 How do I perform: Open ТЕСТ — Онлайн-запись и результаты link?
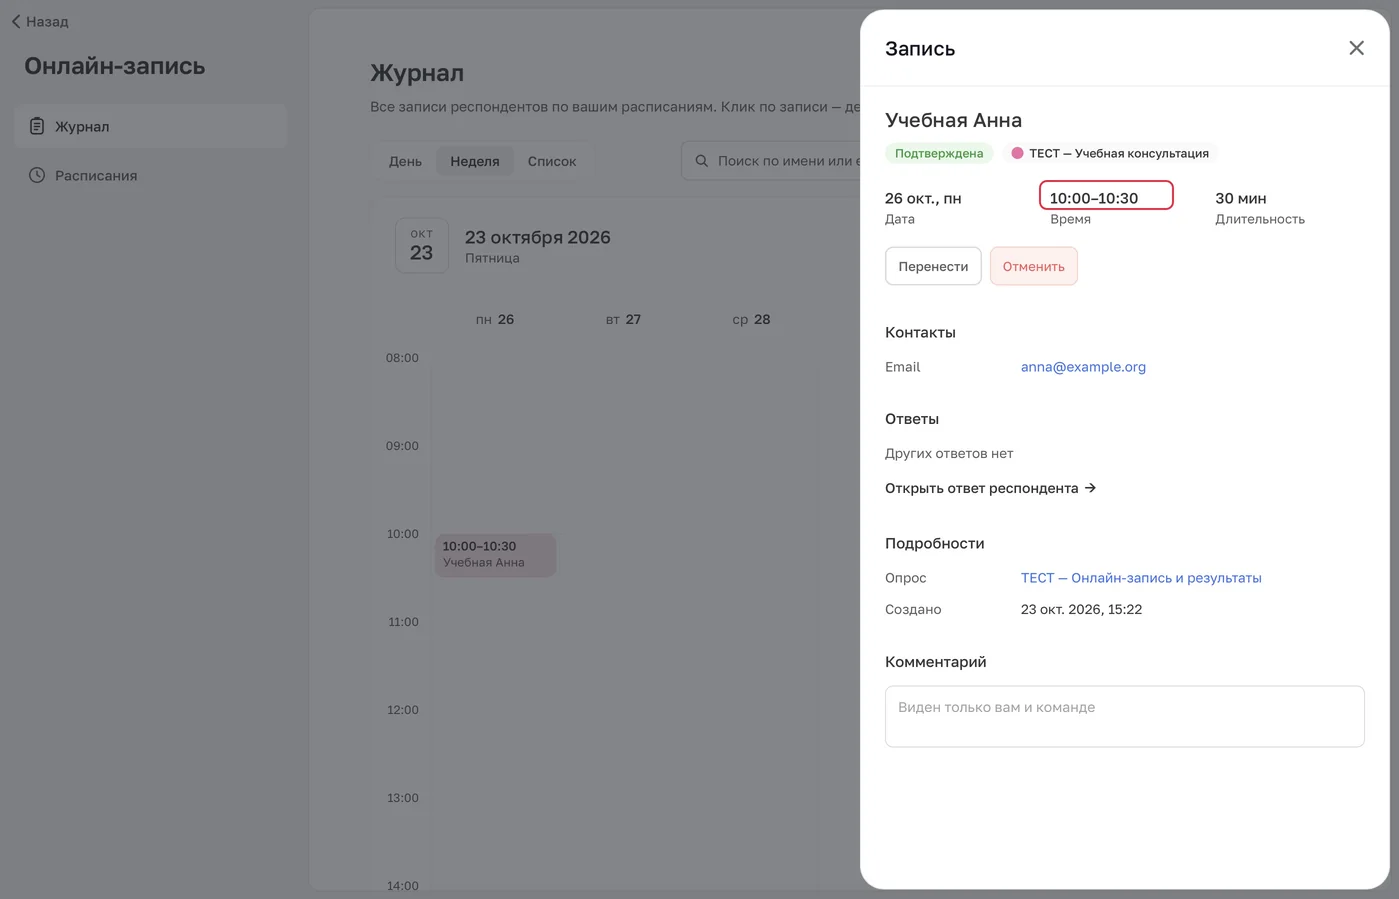point(1141,578)
